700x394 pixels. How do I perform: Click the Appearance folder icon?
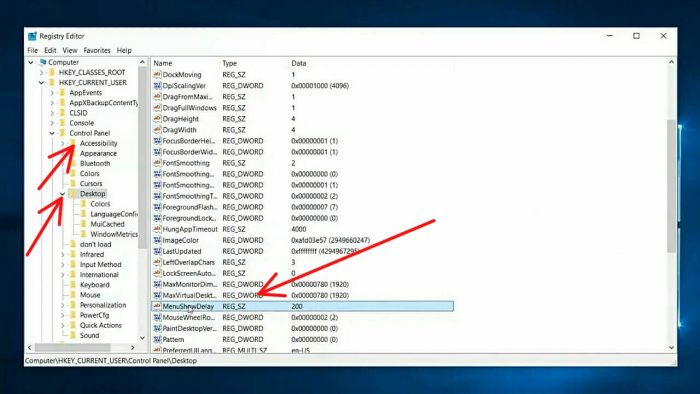73,153
